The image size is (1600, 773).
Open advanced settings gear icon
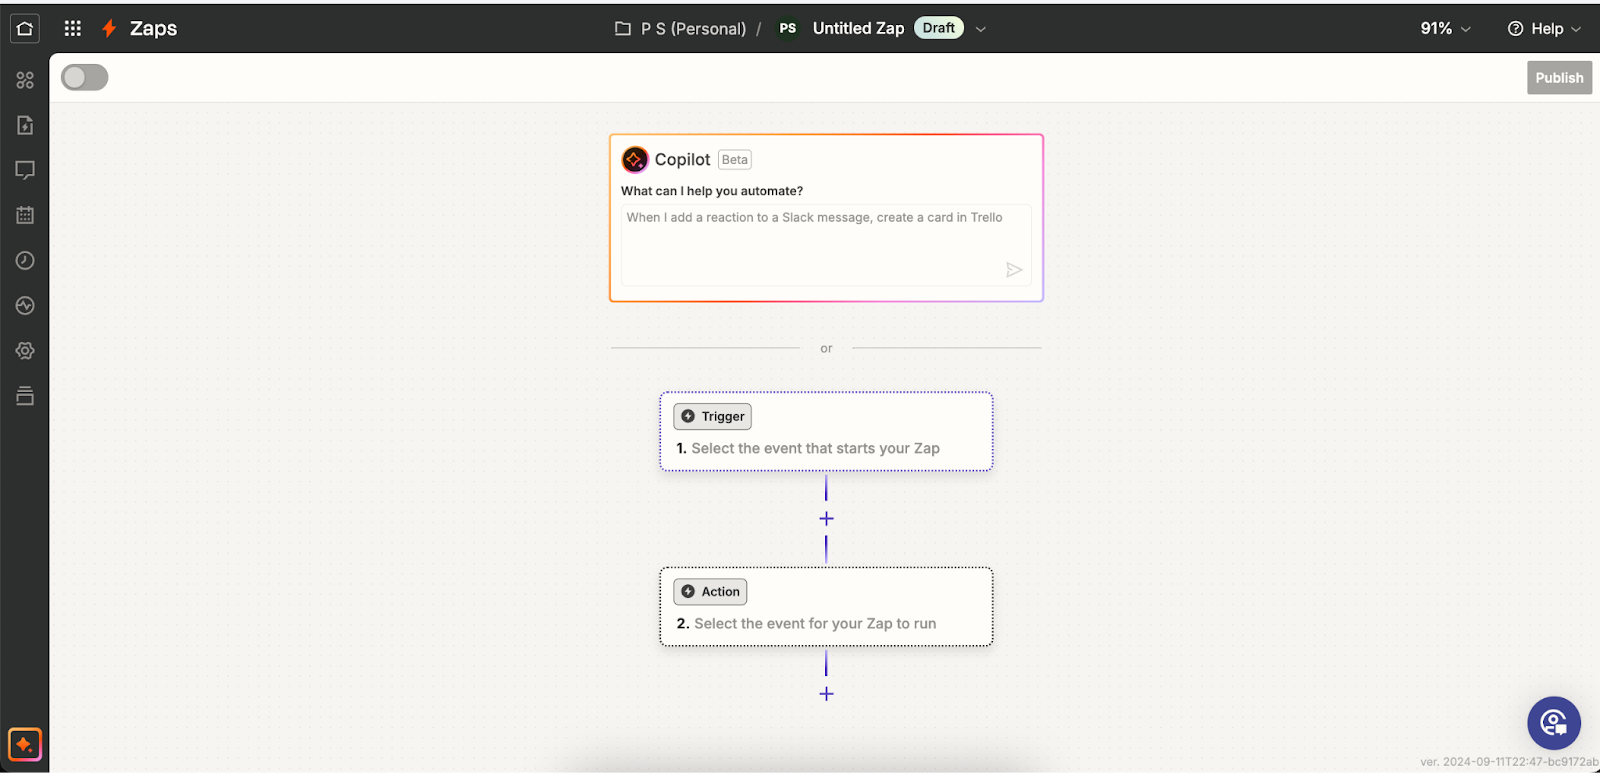point(25,351)
